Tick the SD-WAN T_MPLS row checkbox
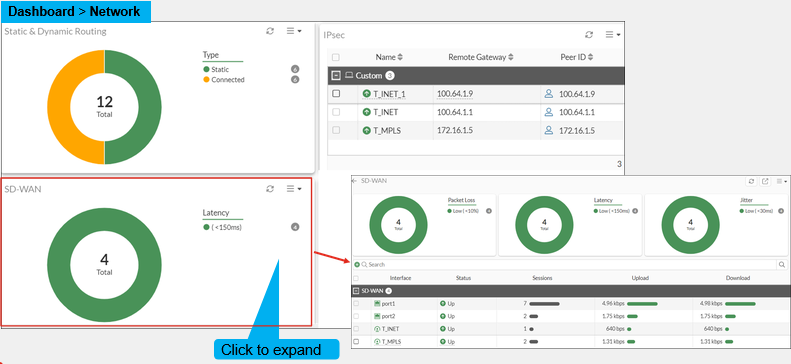Image resolution: width=791 pixels, height=364 pixels. click(x=356, y=341)
